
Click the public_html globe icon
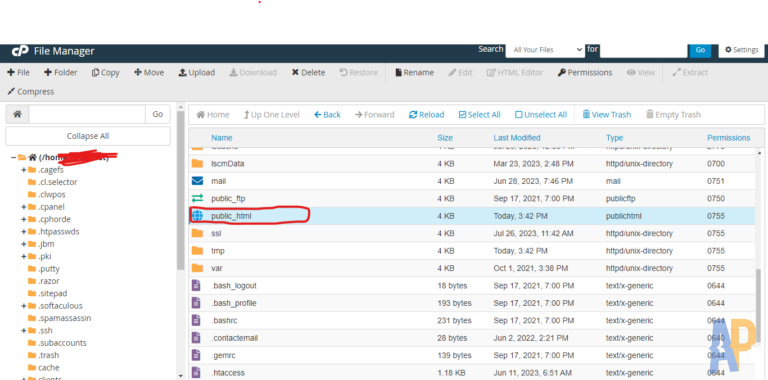[x=197, y=215]
